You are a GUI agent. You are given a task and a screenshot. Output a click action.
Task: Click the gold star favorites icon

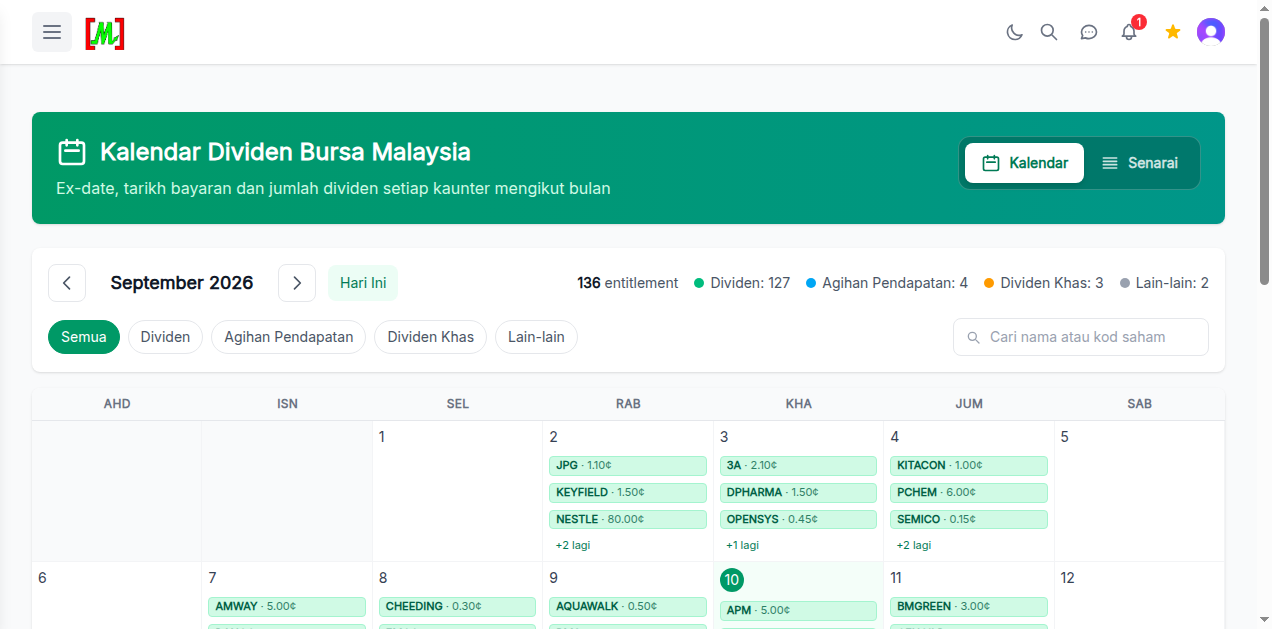click(x=1173, y=32)
